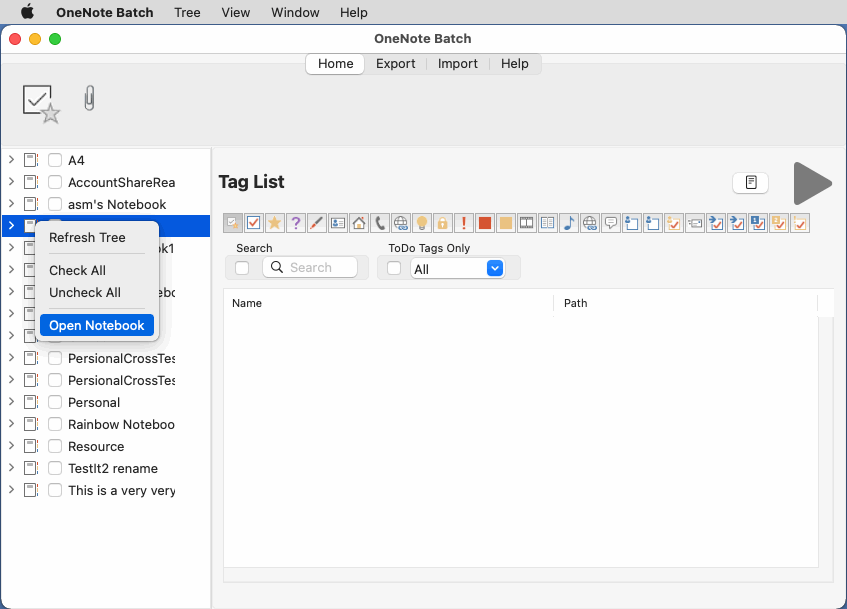The height and width of the screenshot is (609, 847).
Task: Select the red square tag swatch
Action: (485, 223)
